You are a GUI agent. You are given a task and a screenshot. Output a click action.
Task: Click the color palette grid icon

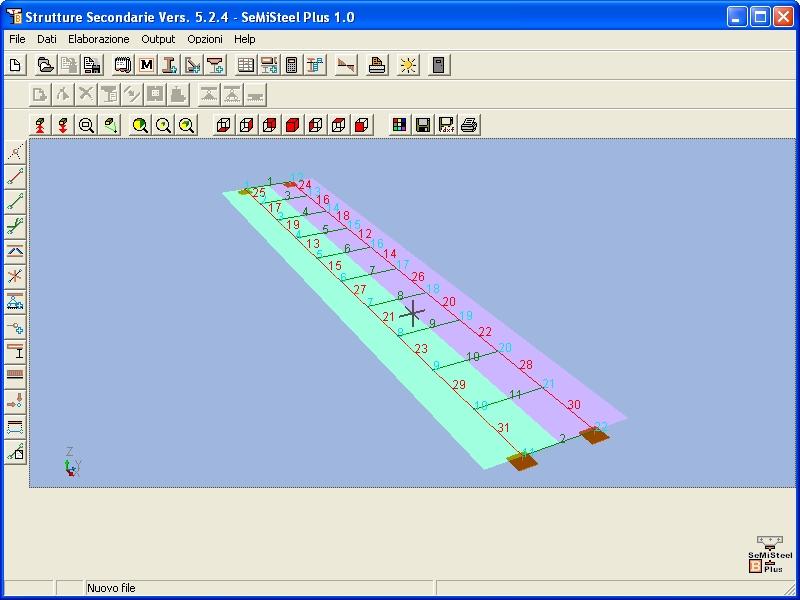400,125
